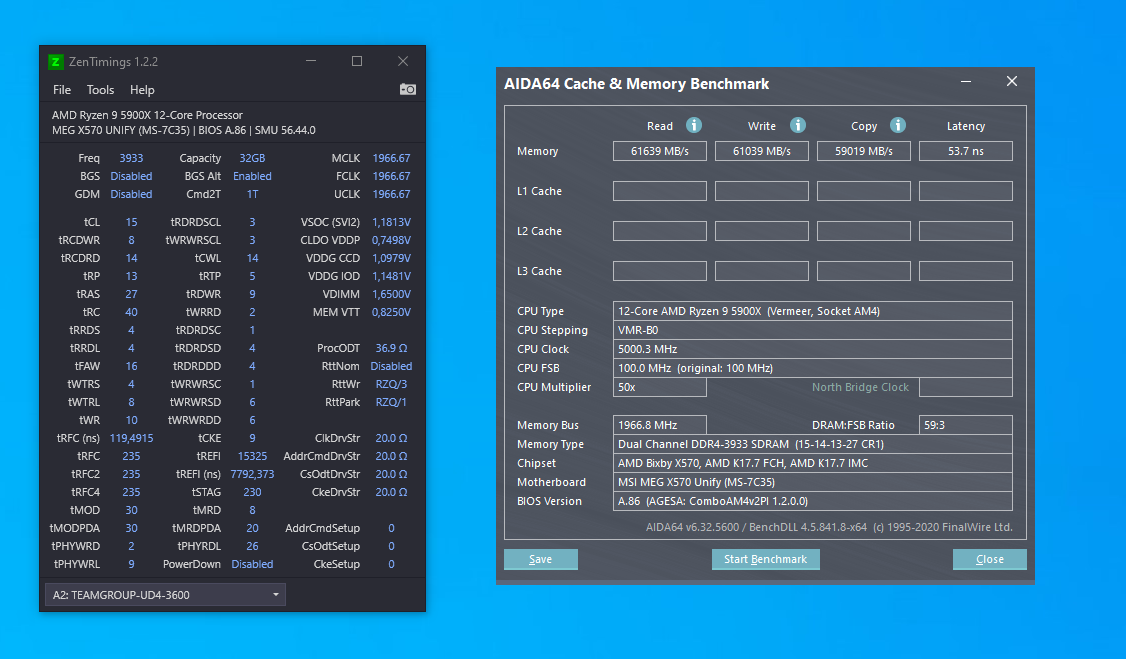Minimize the AIDA64 benchmark window
Image resolution: width=1126 pixels, height=659 pixels.
click(966, 82)
